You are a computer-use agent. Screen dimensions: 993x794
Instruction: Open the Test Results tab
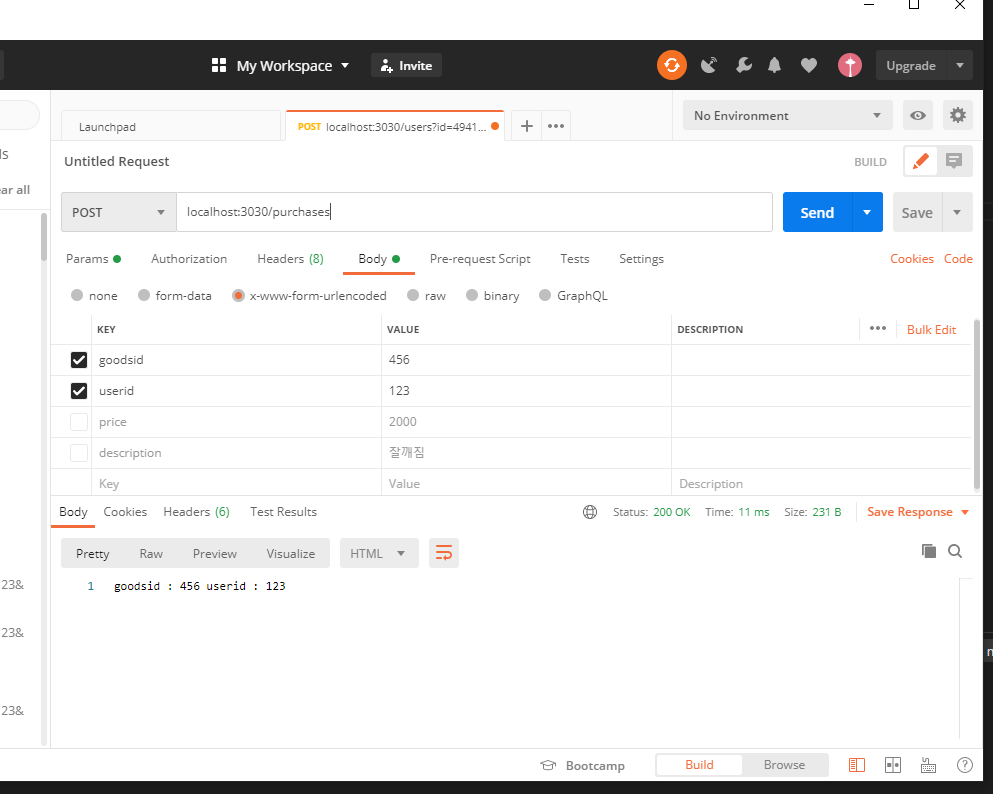pos(283,512)
